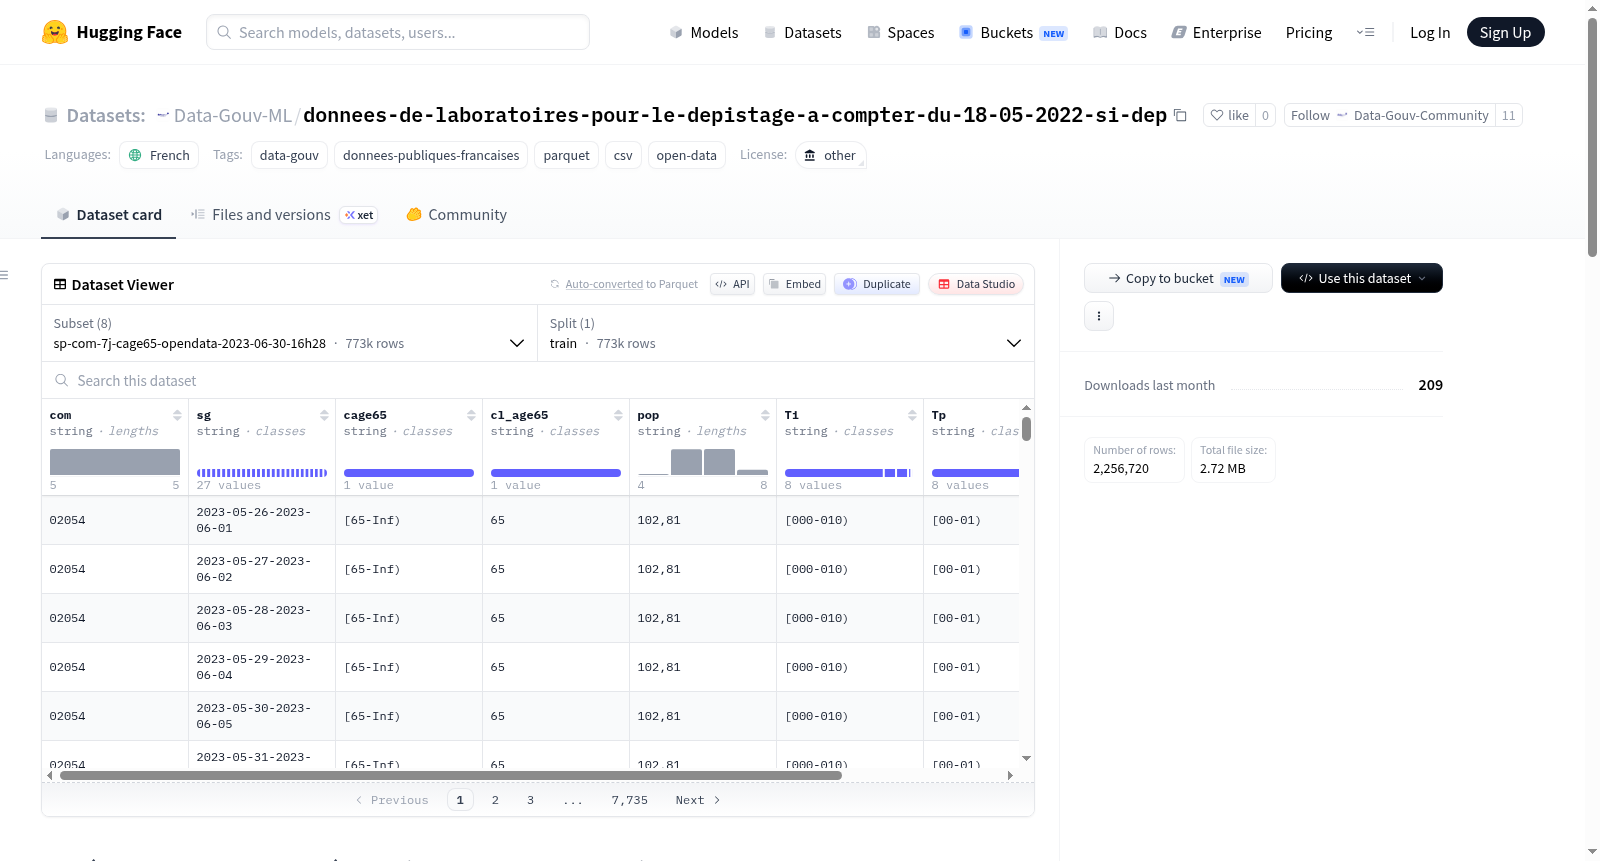
Task: Click the like heart button
Action: click(x=1229, y=115)
